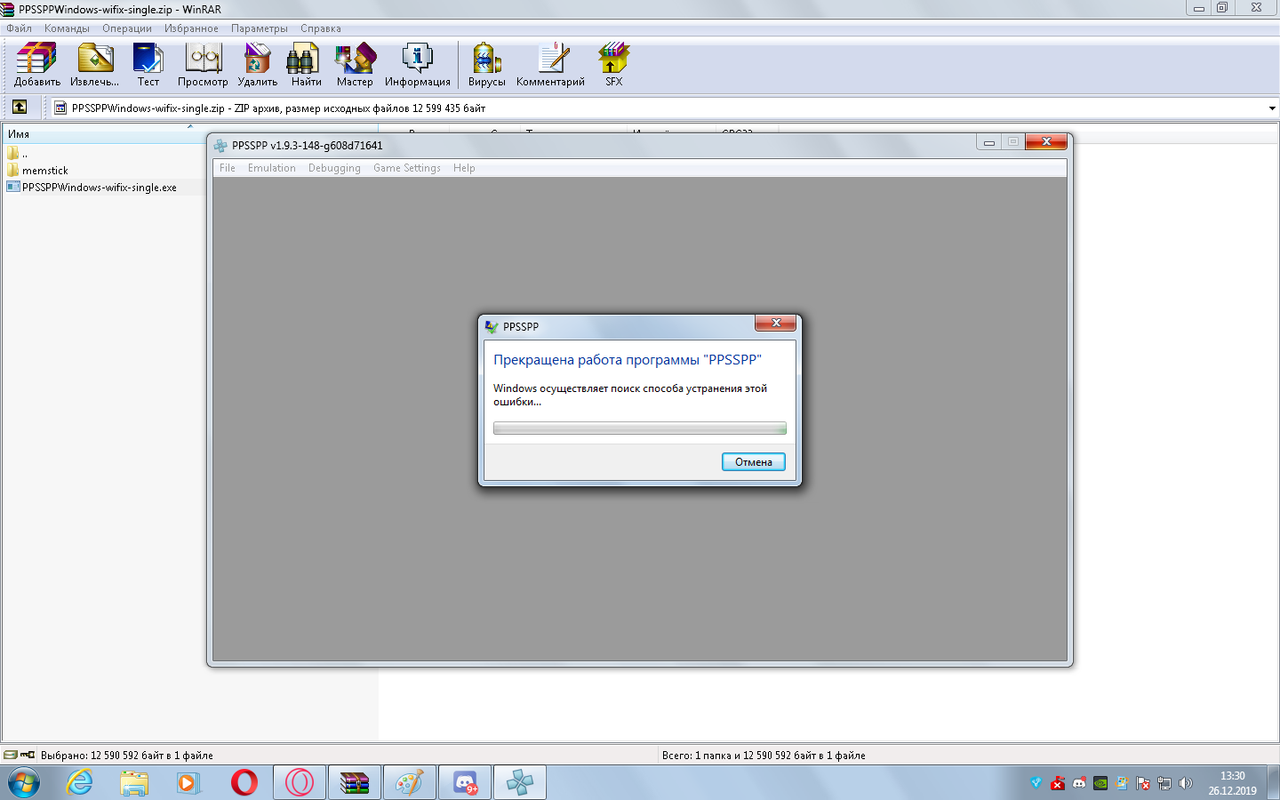1280x800 pixels.
Task: Switch to WinRAR taskbar button
Action: pos(355,783)
